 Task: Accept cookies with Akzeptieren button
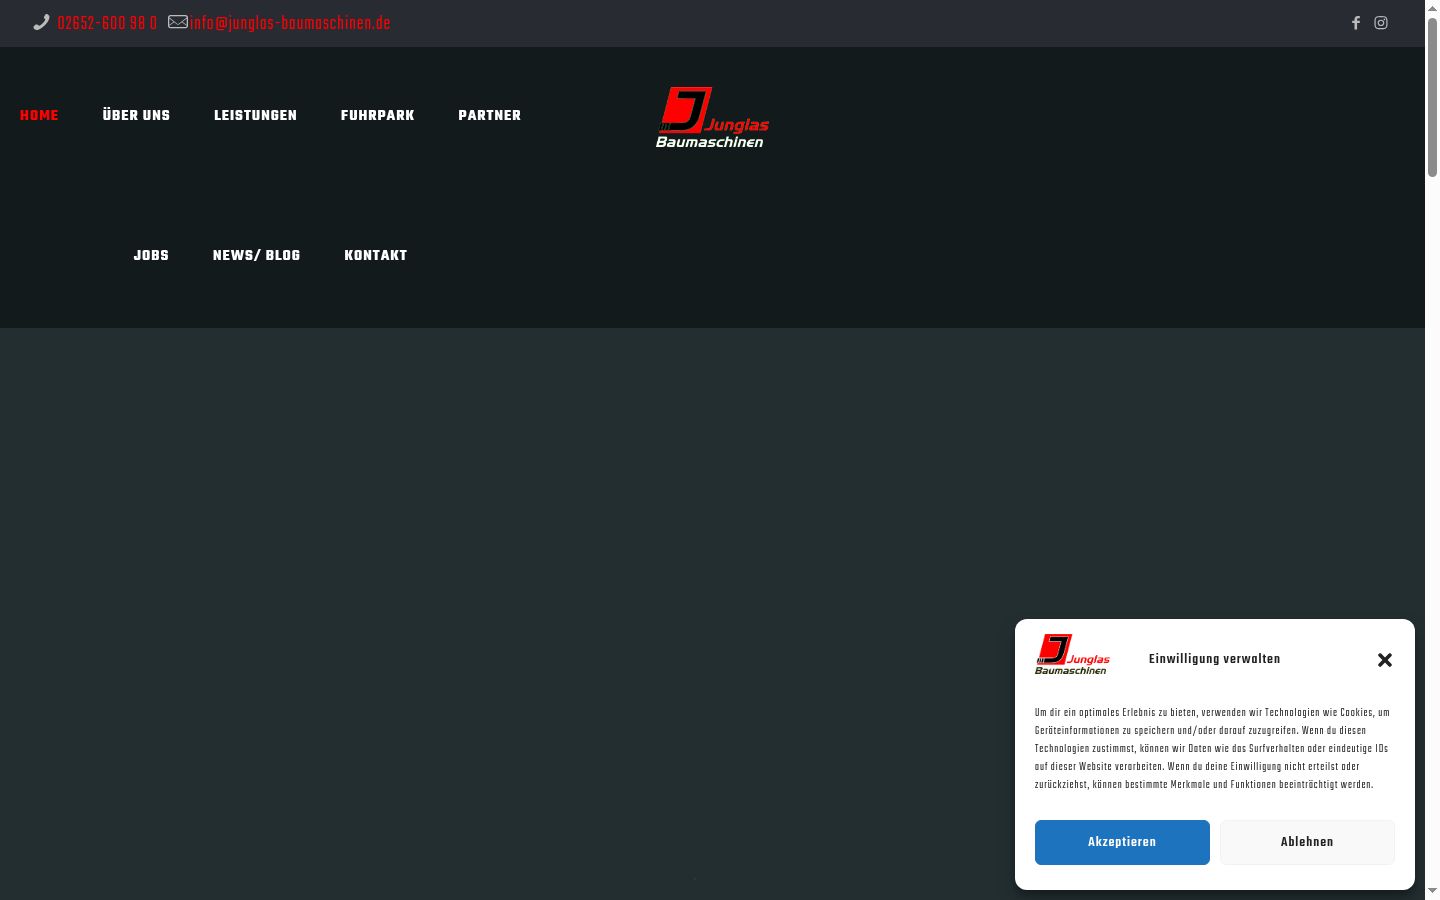(1122, 842)
